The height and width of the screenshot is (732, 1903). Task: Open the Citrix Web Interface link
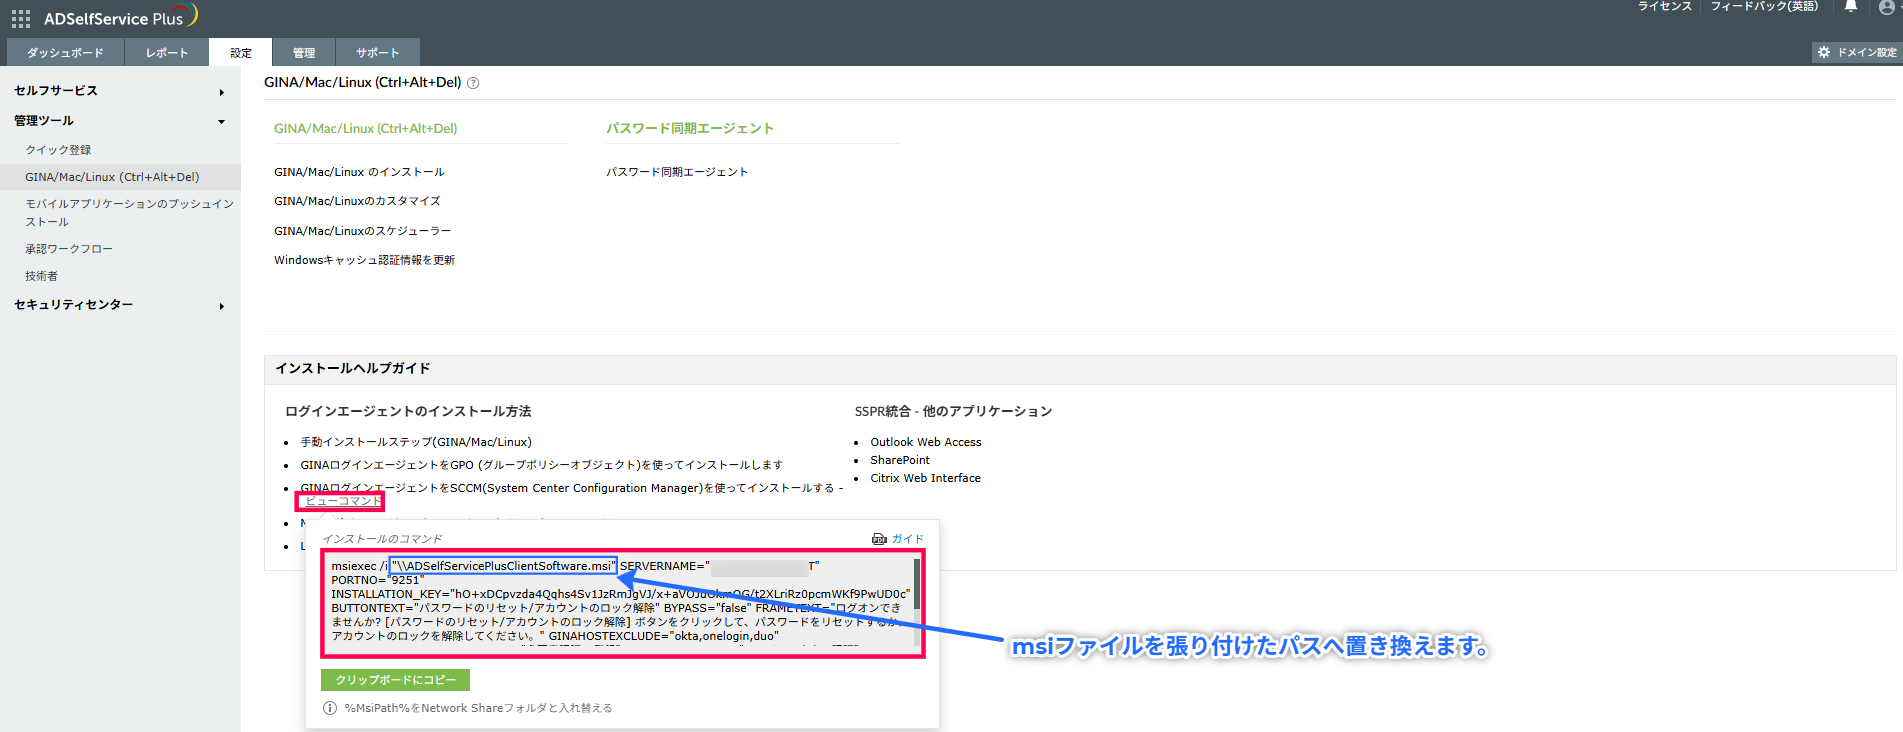pos(925,478)
